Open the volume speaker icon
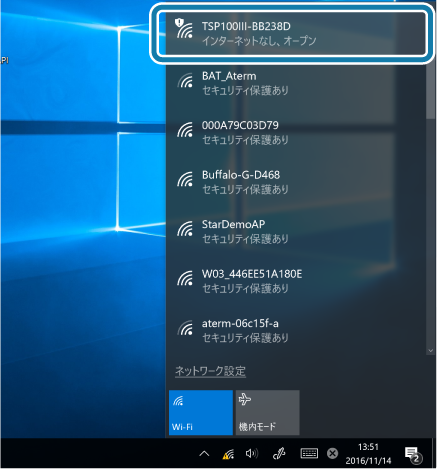 click(x=252, y=454)
